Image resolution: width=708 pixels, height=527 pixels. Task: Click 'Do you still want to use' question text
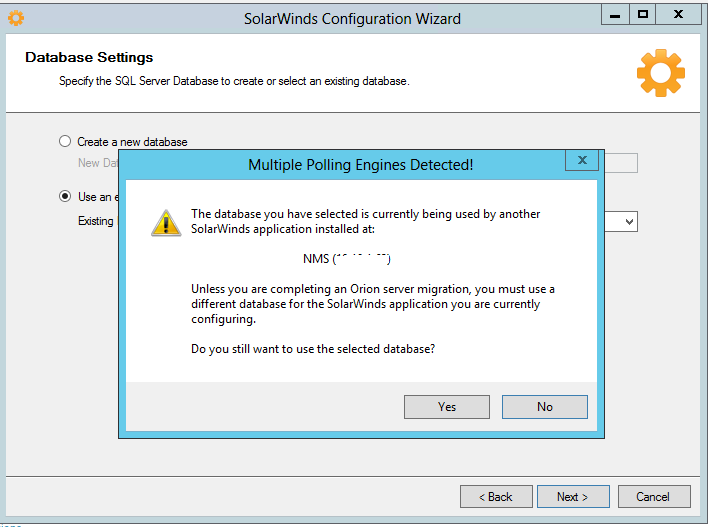tap(313, 349)
